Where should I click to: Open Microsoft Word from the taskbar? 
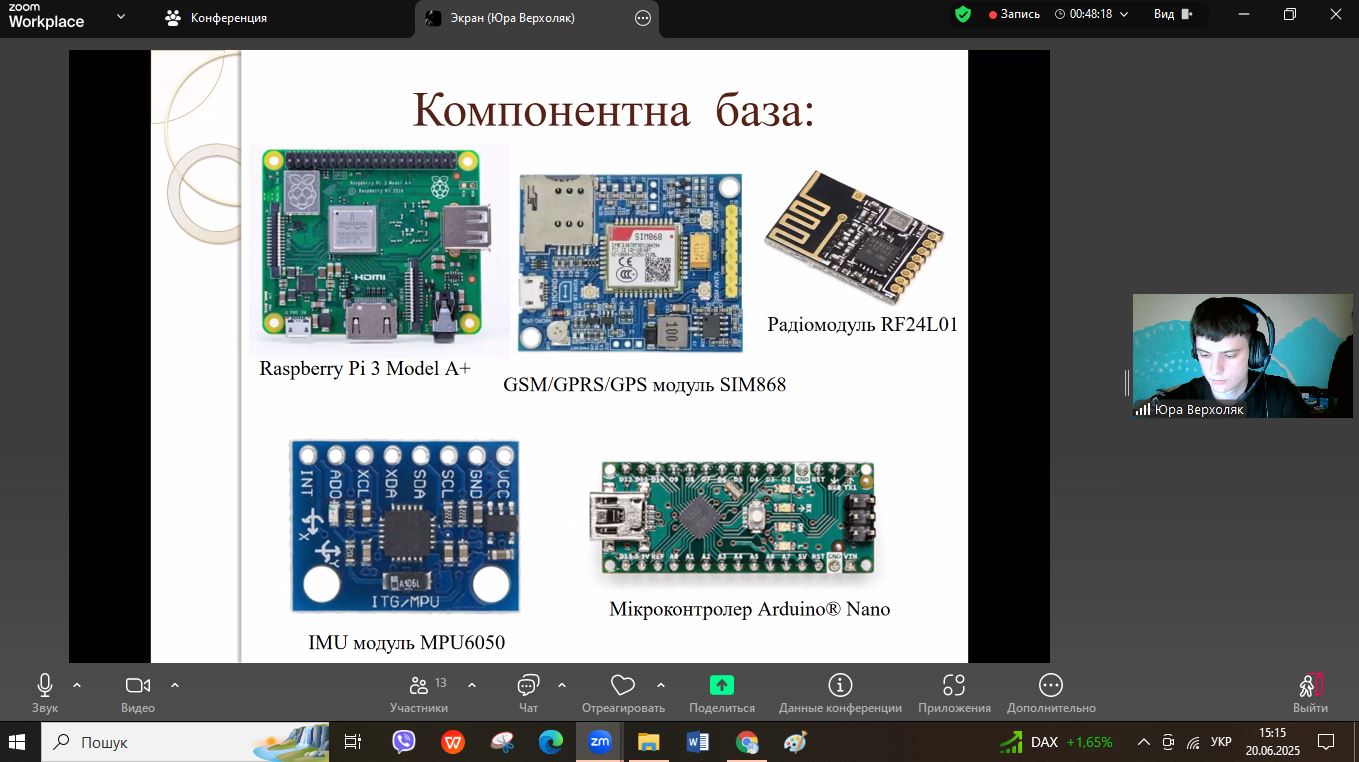pos(698,742)
